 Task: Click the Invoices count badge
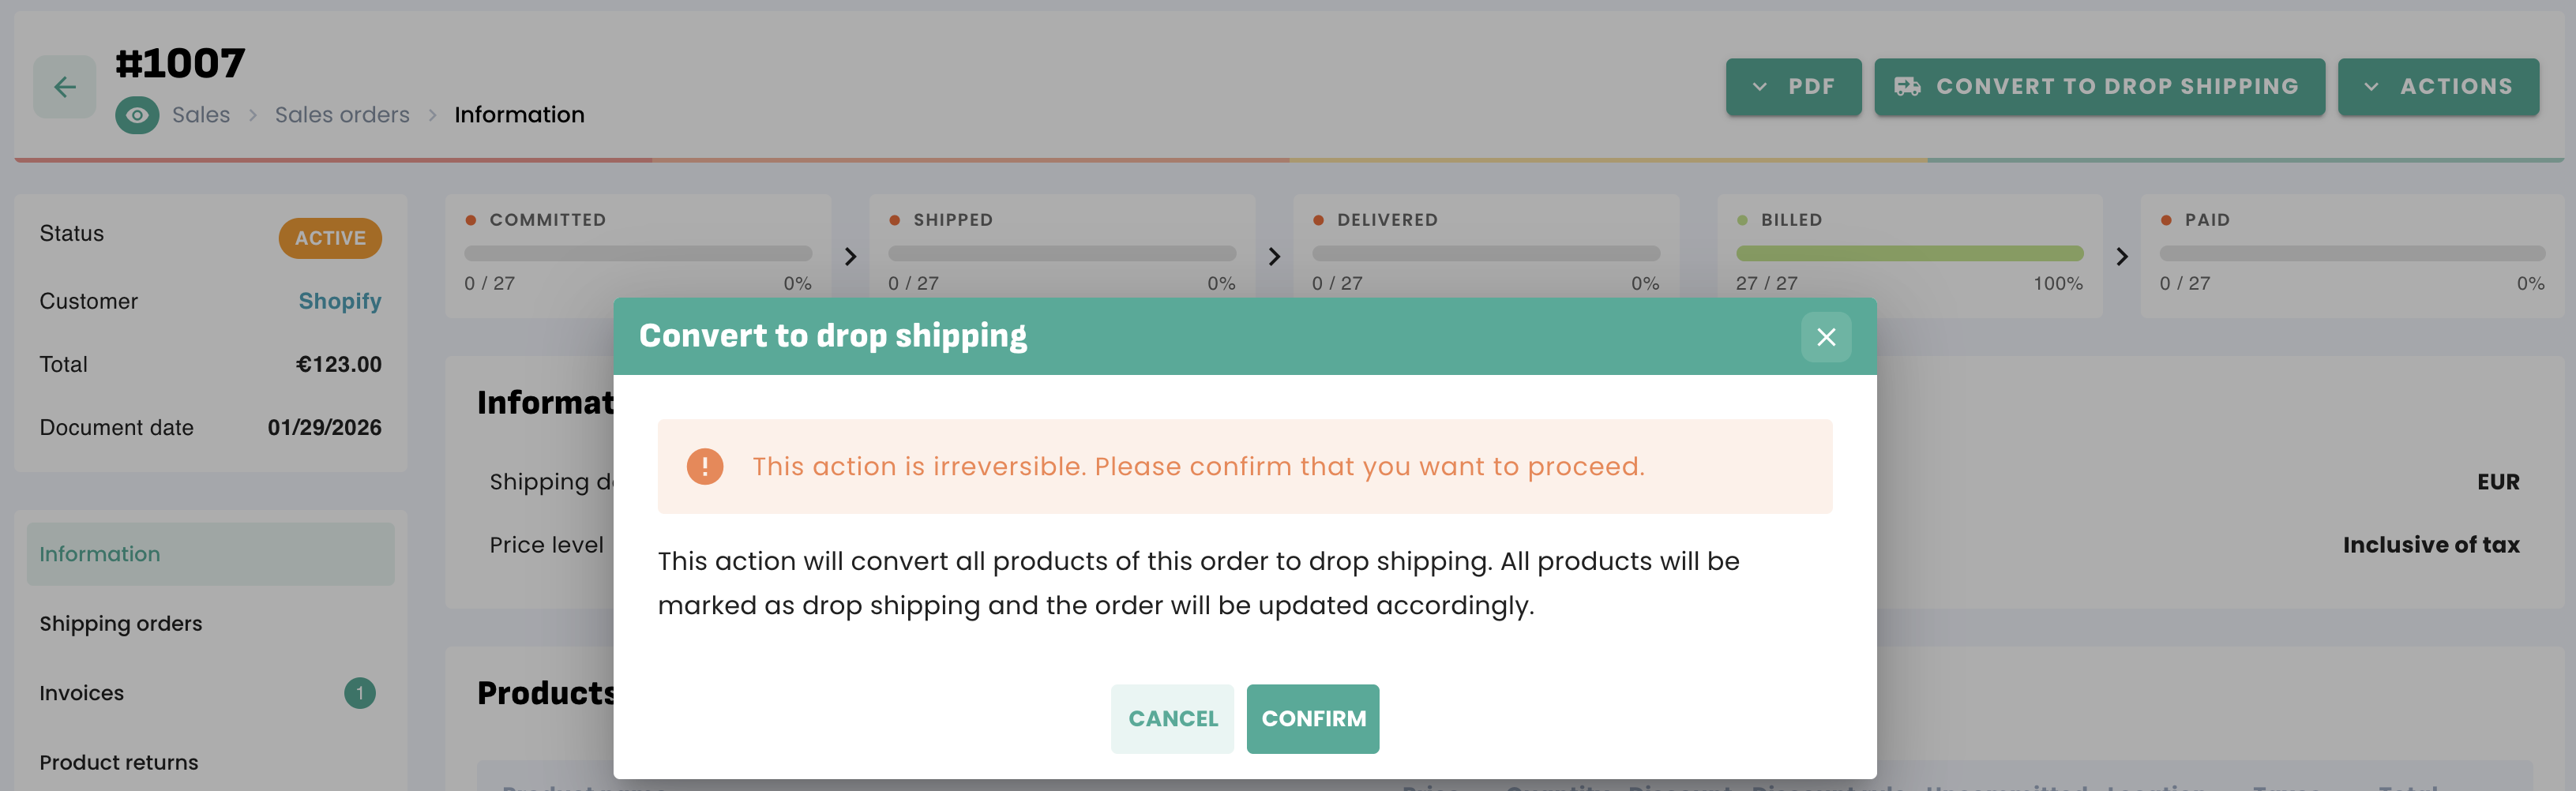coord(359,693)
